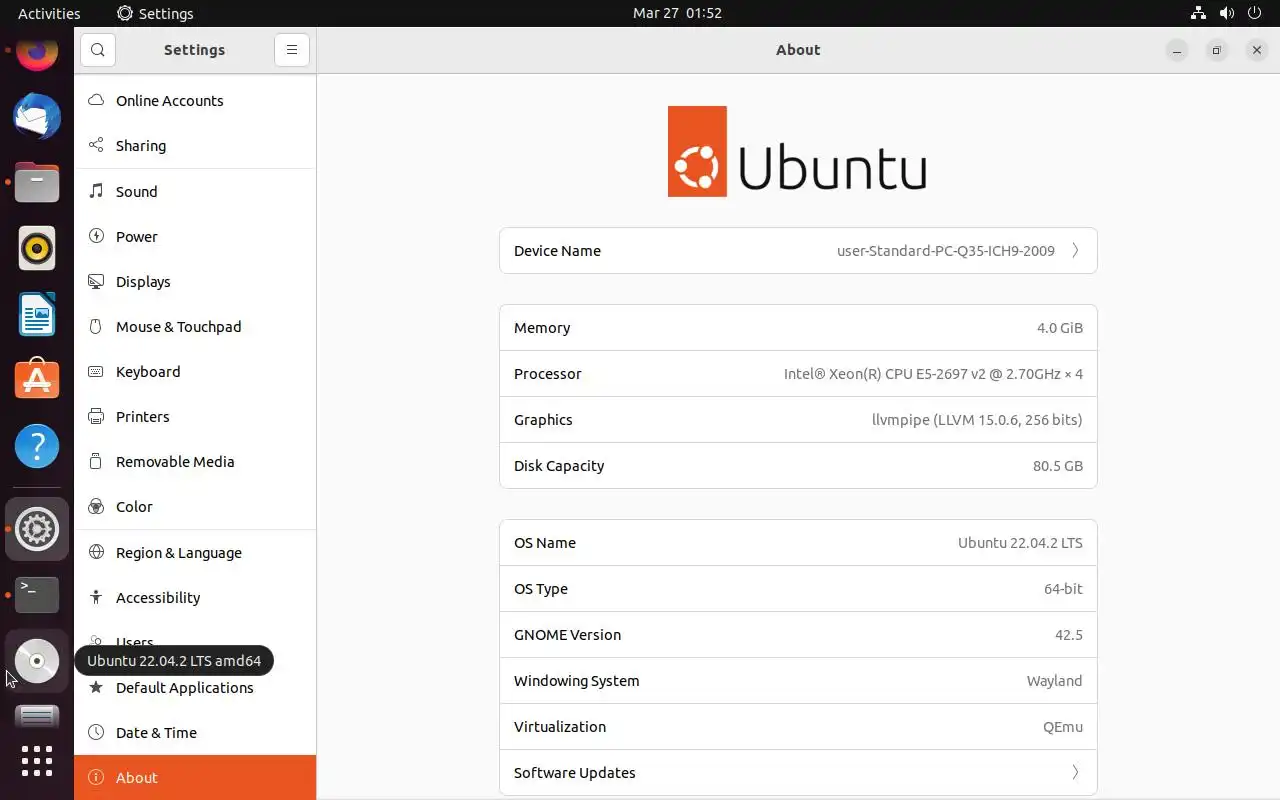Image resolution: width=1280 pixels, height=800 pixels.
Task: Click the Processor value Intel Xeon
Action: (933, 374)
